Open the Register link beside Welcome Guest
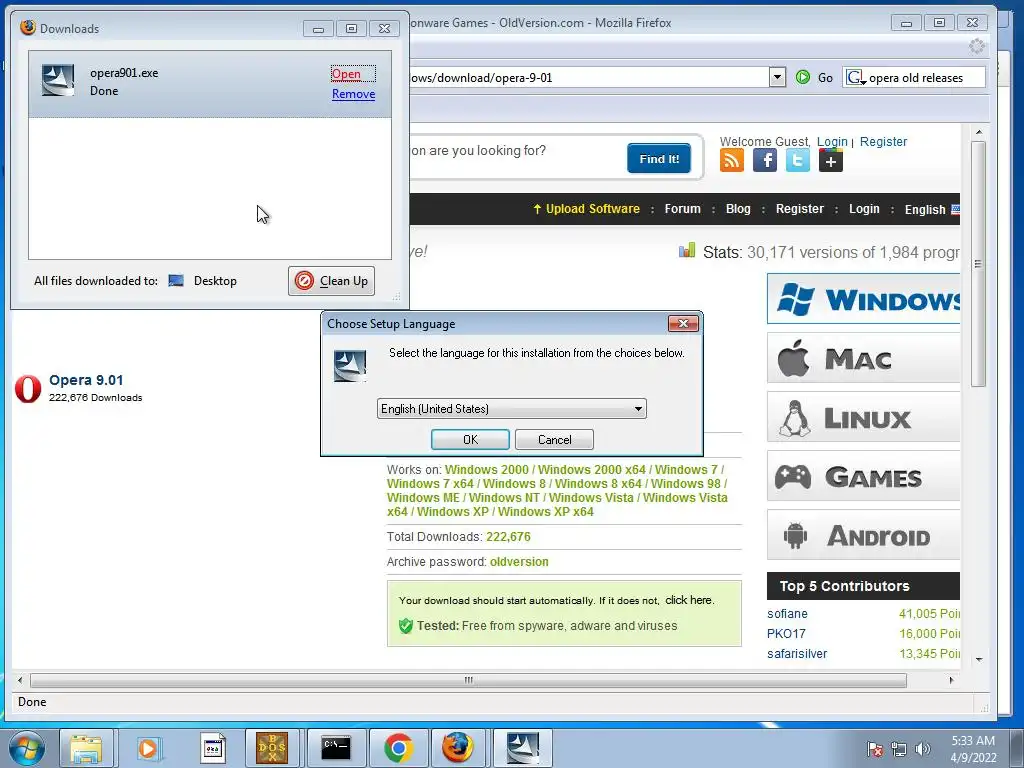The height and width of the screenshot is (768, 1024). 883,142
